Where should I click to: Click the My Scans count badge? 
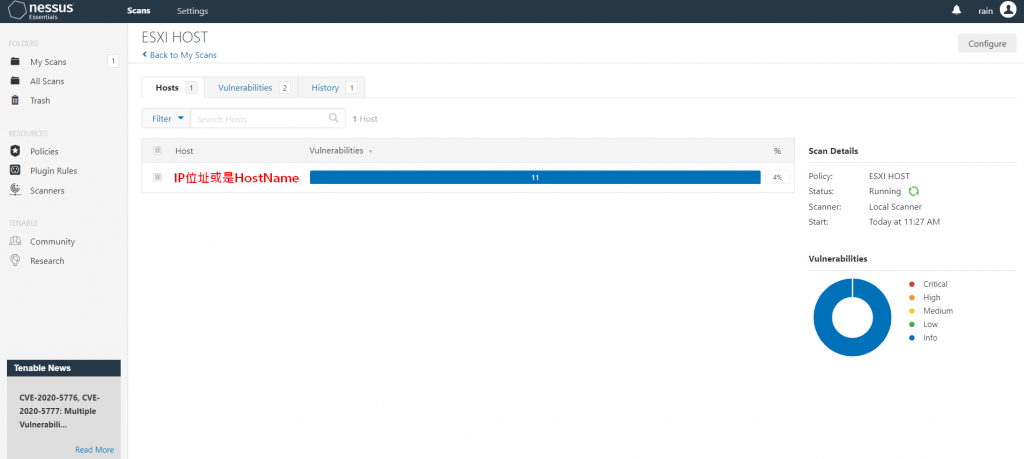click(x=113, y=61)
